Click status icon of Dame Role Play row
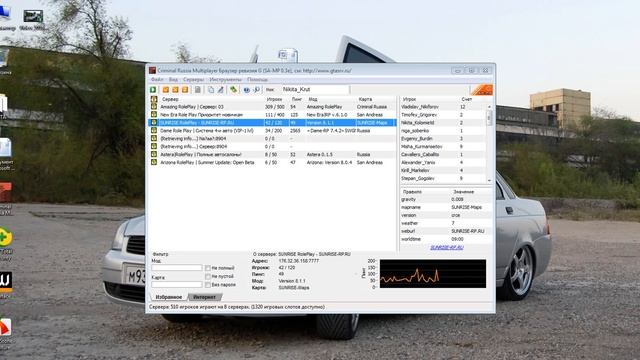Viewport: 640px width, 360px height. tap(154, 131)
